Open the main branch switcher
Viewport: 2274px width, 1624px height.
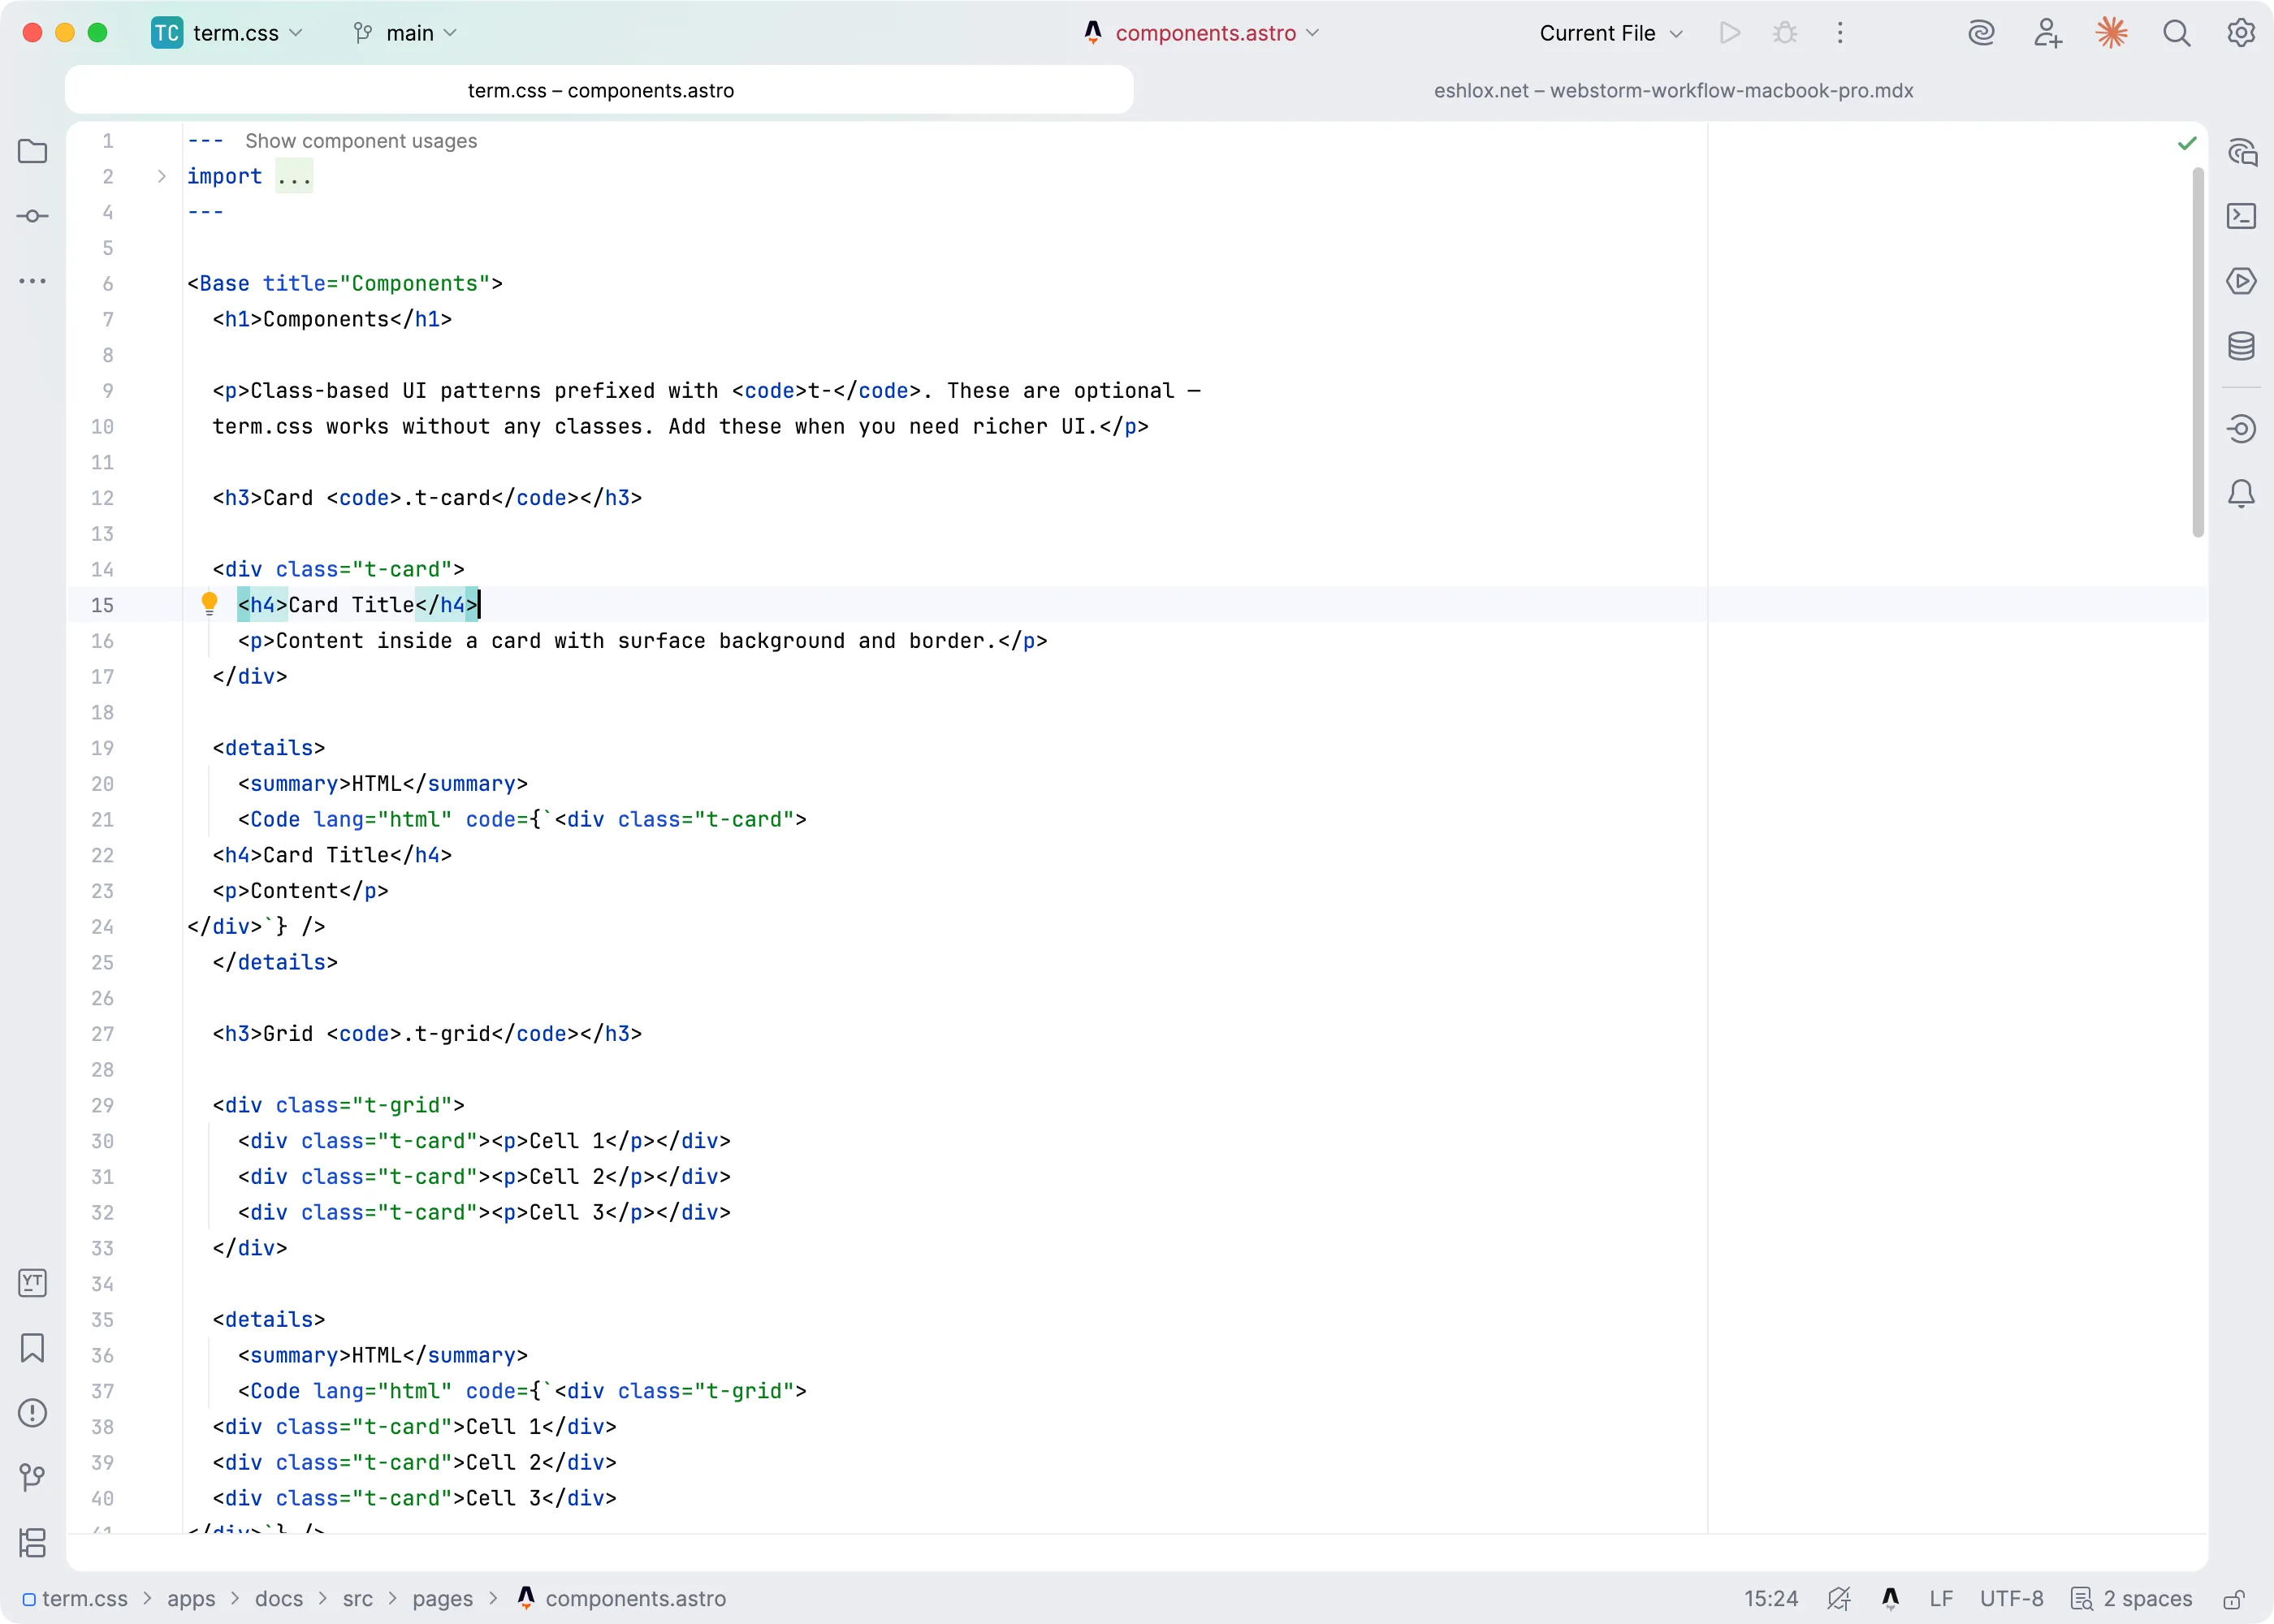point(405,32)
